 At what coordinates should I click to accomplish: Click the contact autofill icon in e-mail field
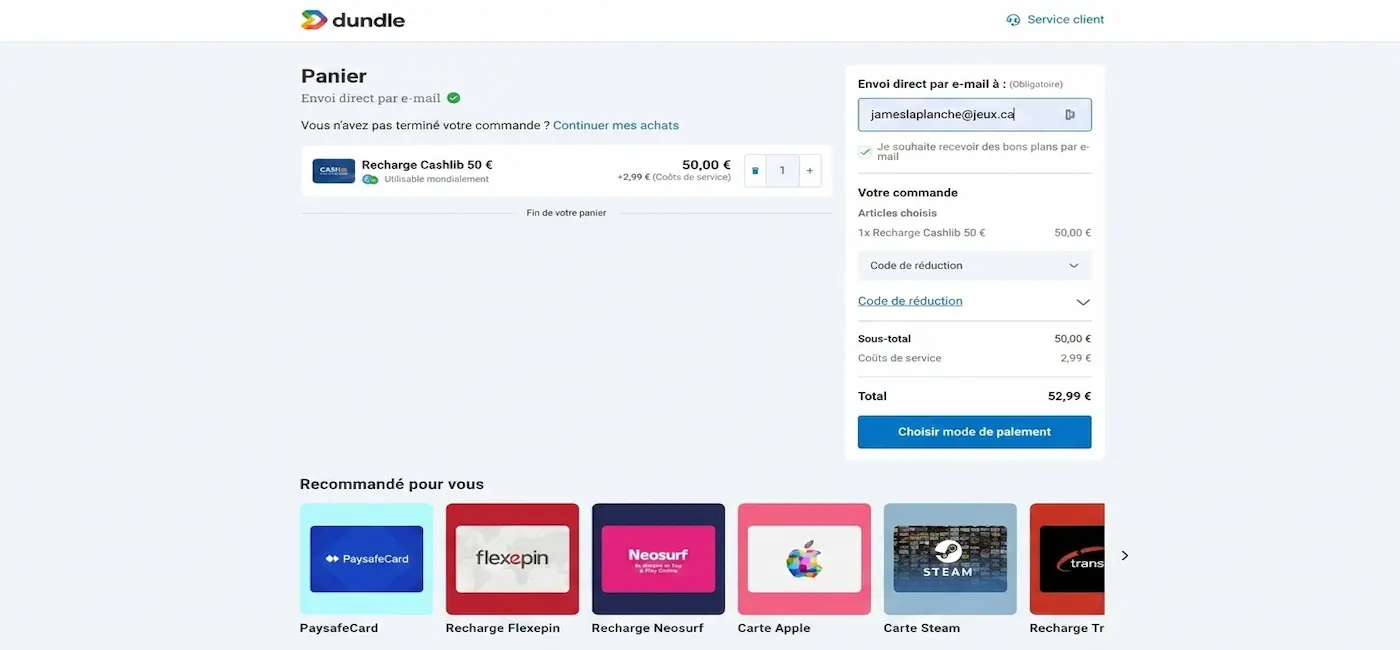[x=1070, y=115]
